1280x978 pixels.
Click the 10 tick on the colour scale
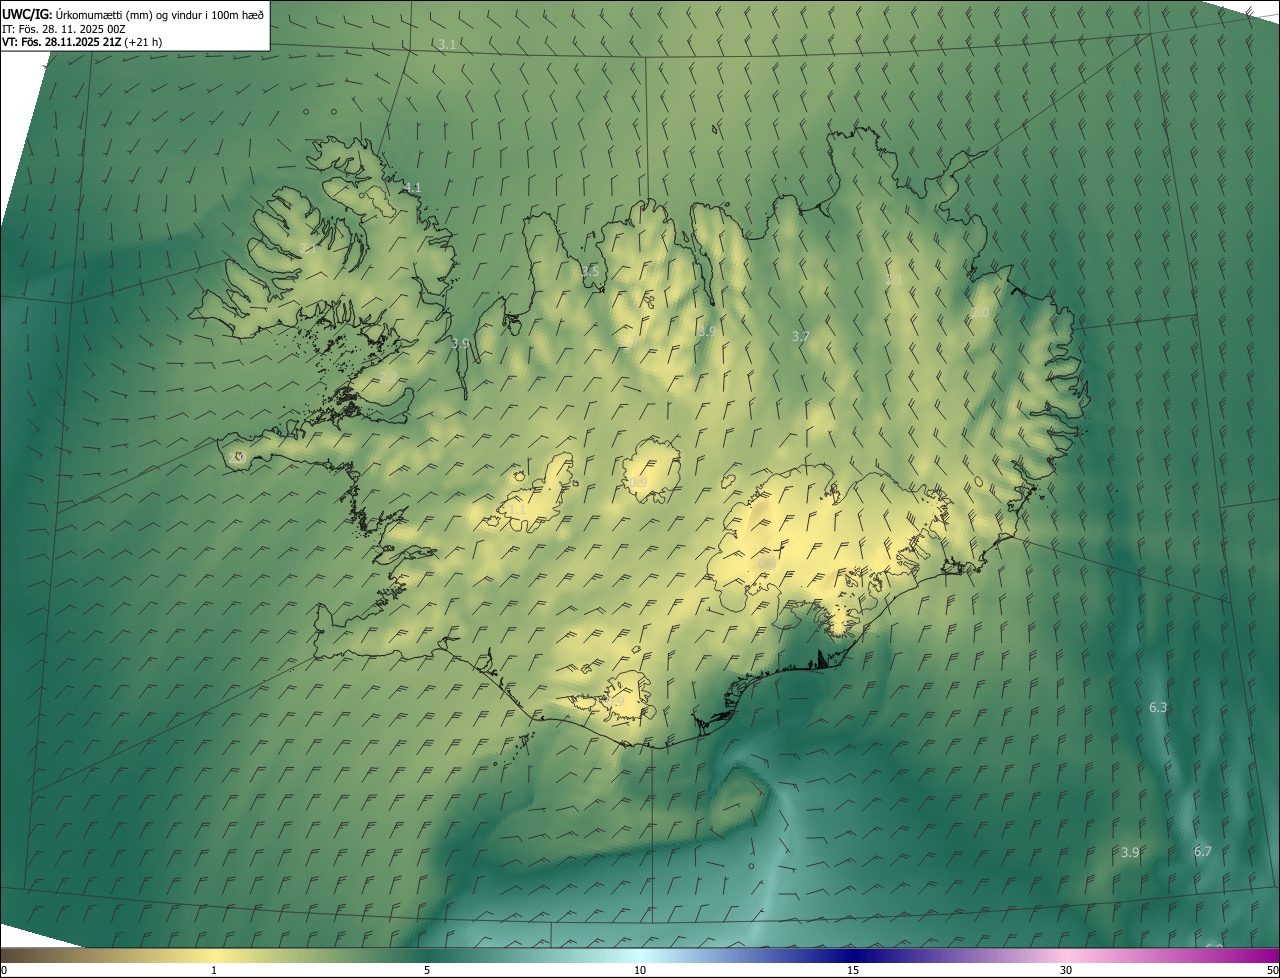coord(640,970)
